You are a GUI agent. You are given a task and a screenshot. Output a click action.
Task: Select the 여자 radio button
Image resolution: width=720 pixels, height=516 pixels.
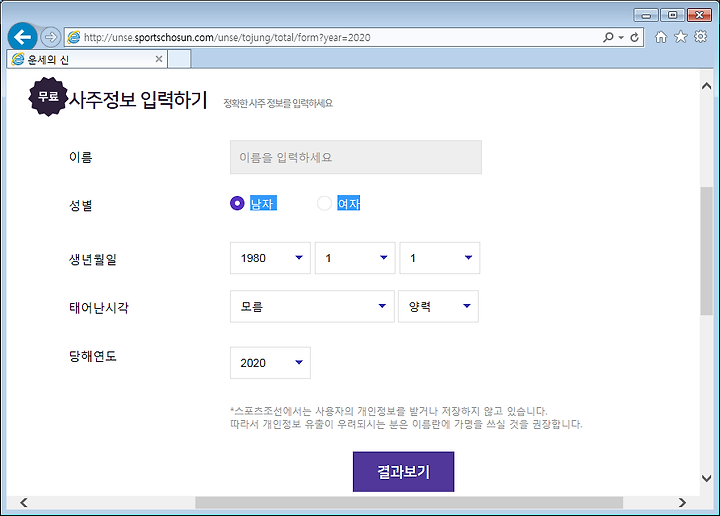click(x=324, y=203)
